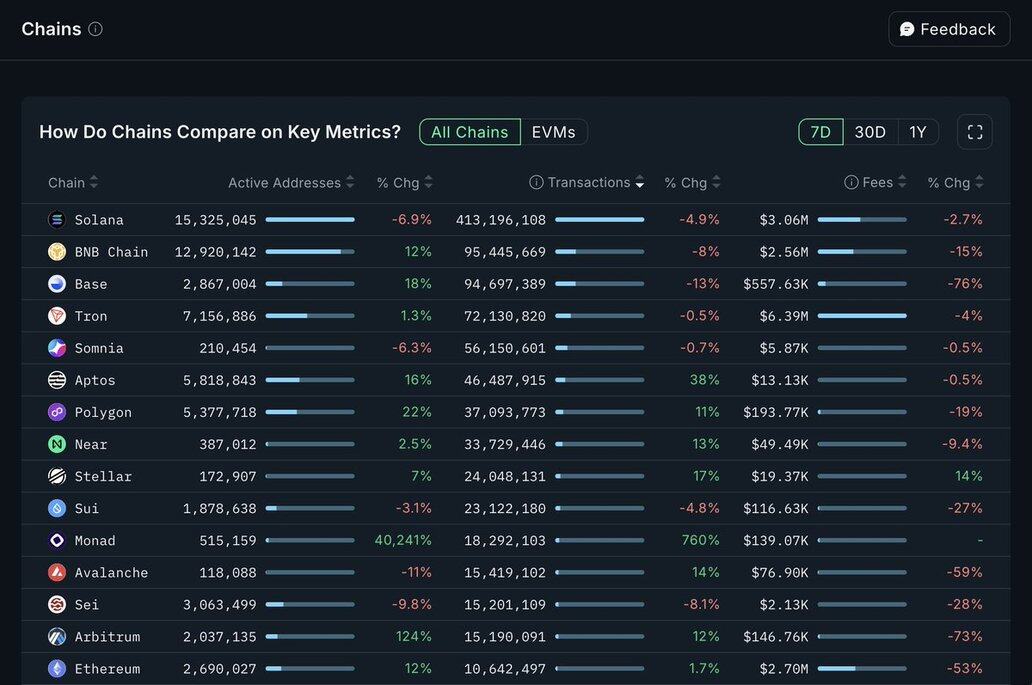
Task: Select the 7D time range
Action: point(820,132)
